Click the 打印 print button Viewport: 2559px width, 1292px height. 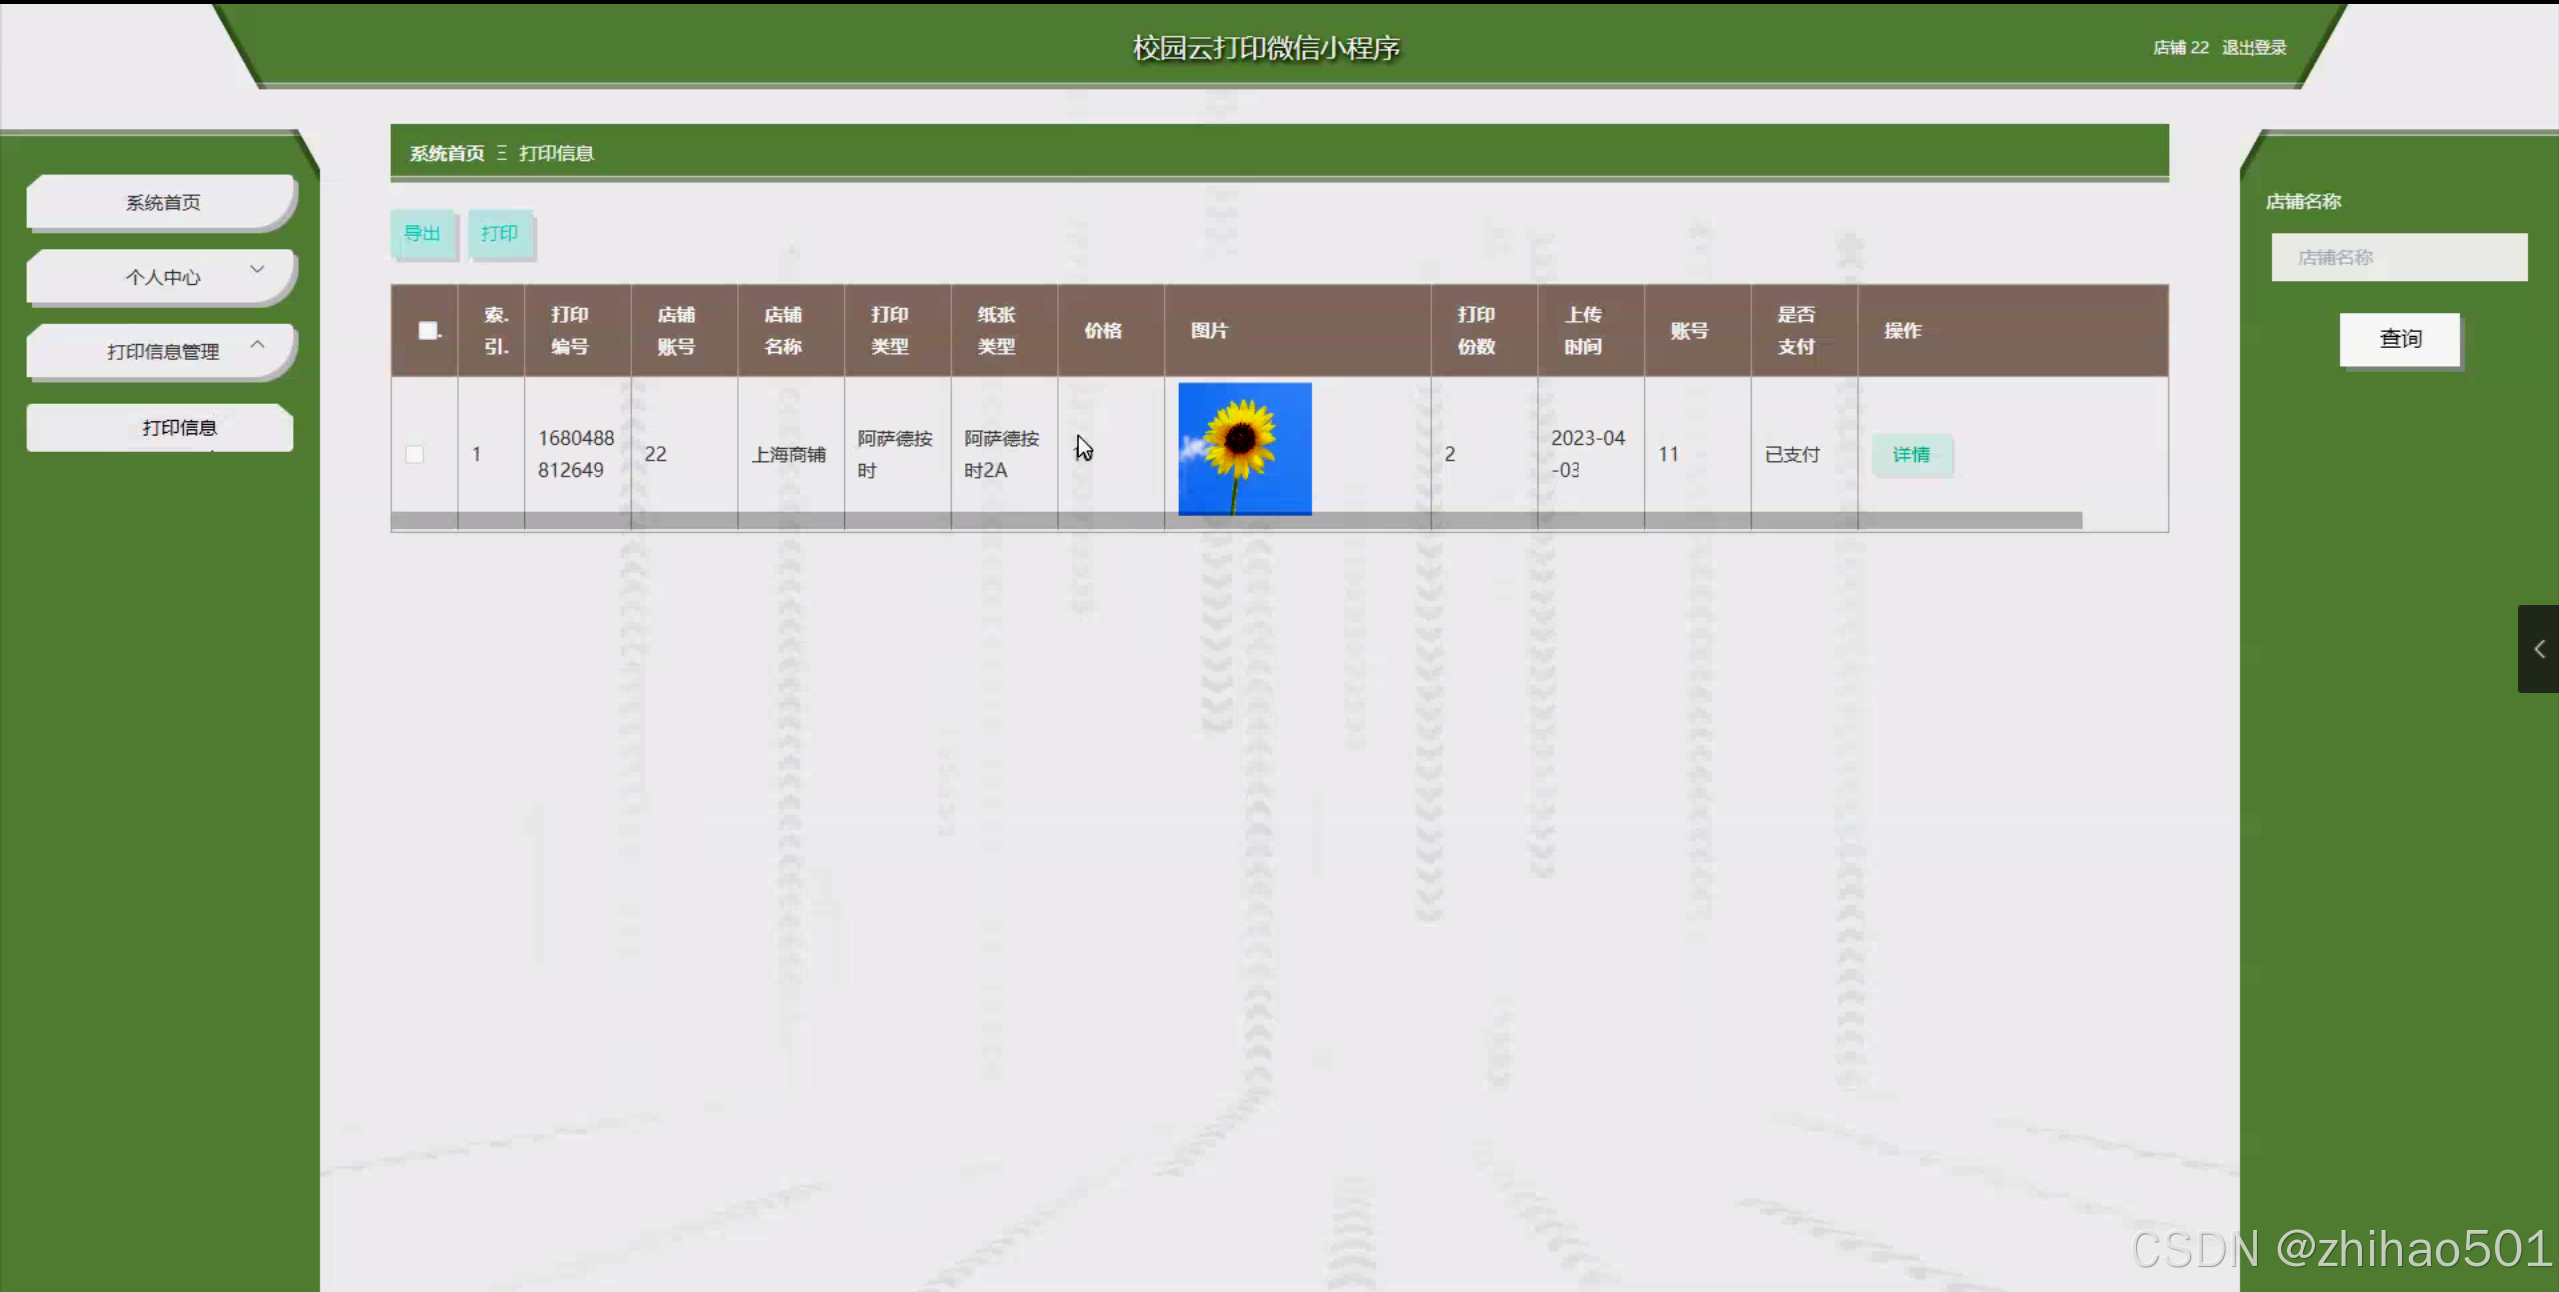click(499, 234)
